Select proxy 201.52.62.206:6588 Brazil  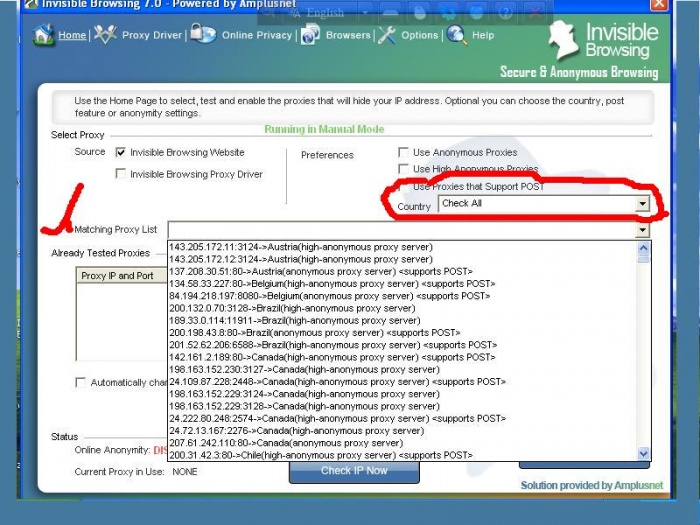click(x=402, y=345)
